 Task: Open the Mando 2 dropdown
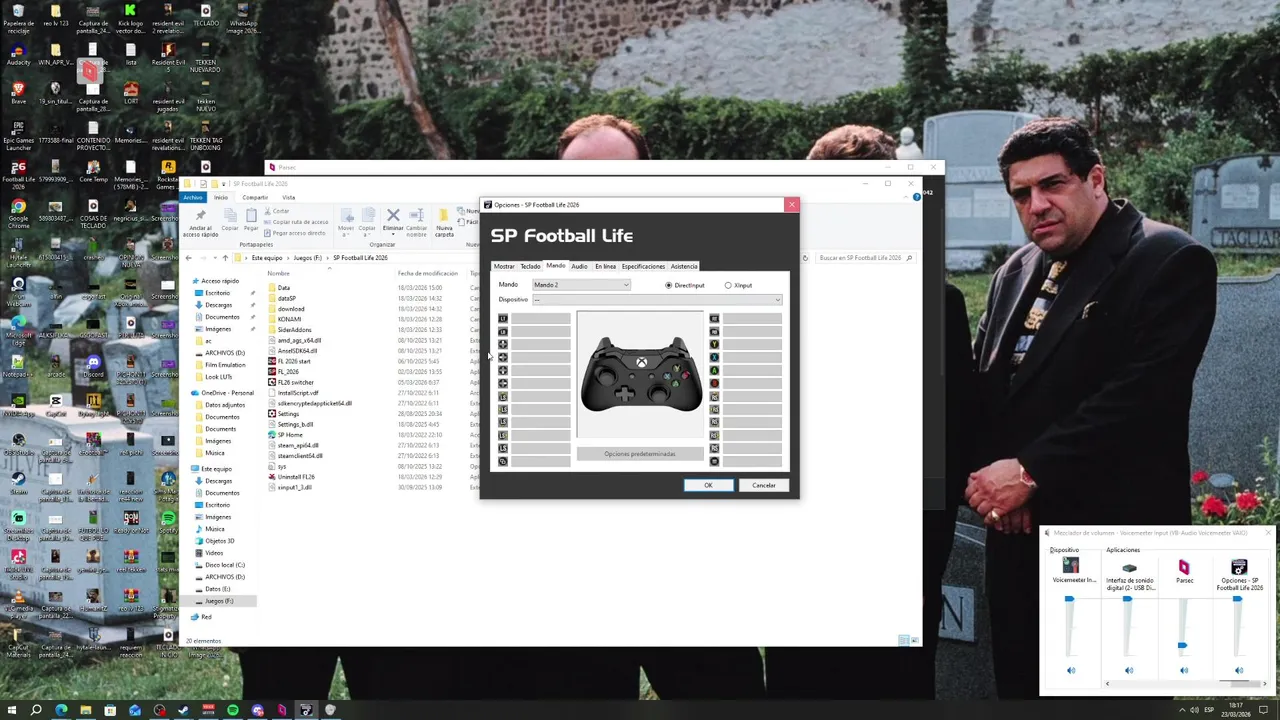(x=581, y=285)
